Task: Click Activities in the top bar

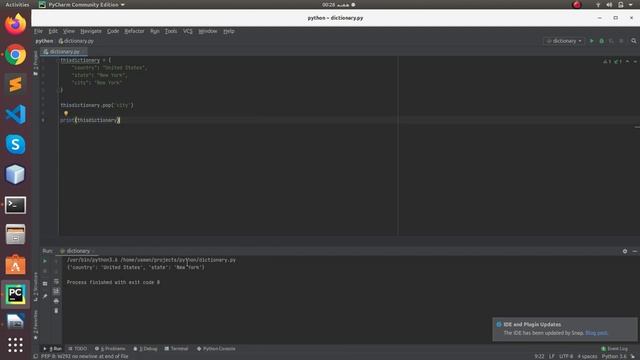Action: [17, 4]
